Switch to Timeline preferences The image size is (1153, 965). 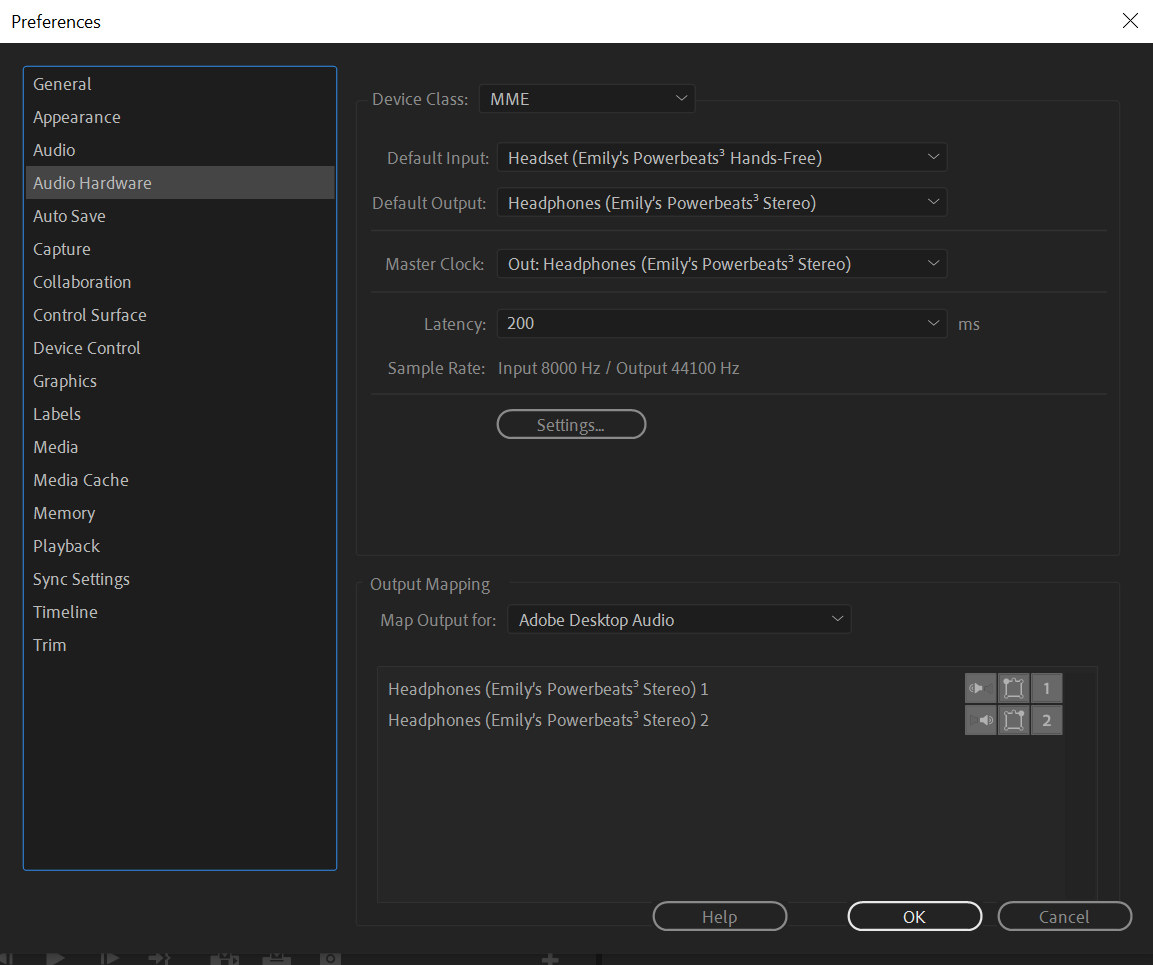(180, 612)
